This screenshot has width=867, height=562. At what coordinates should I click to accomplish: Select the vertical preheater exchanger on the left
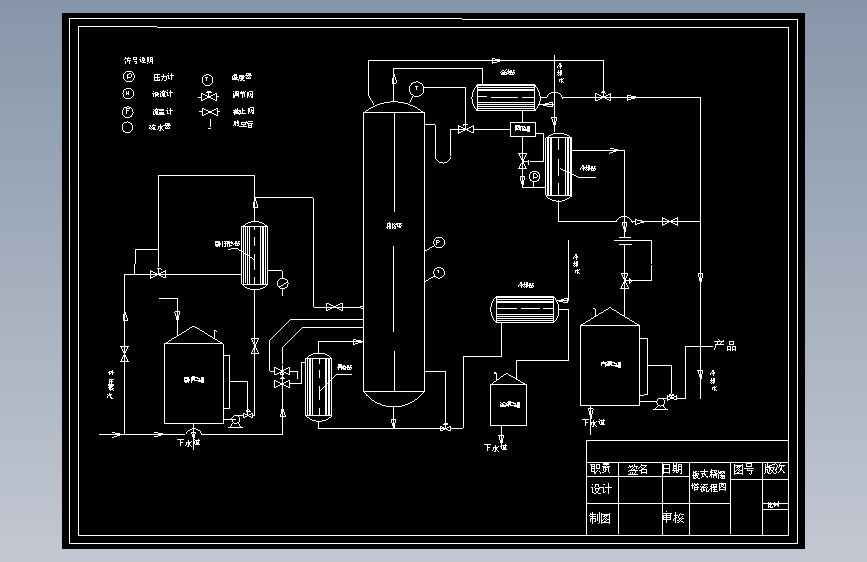(254, 254)
